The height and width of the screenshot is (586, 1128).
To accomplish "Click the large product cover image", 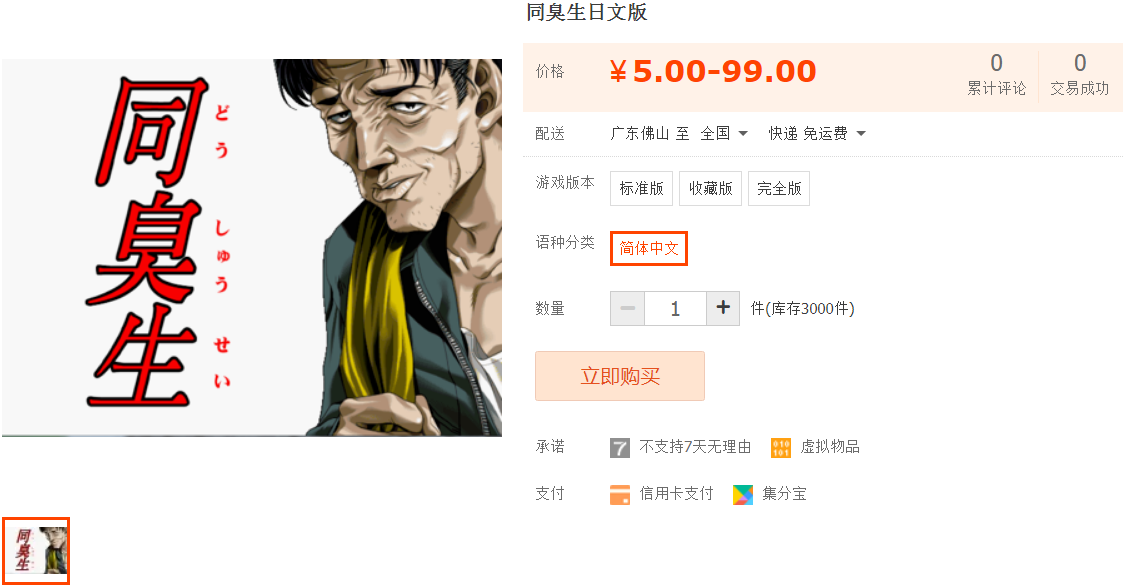I will coord(252,247).
